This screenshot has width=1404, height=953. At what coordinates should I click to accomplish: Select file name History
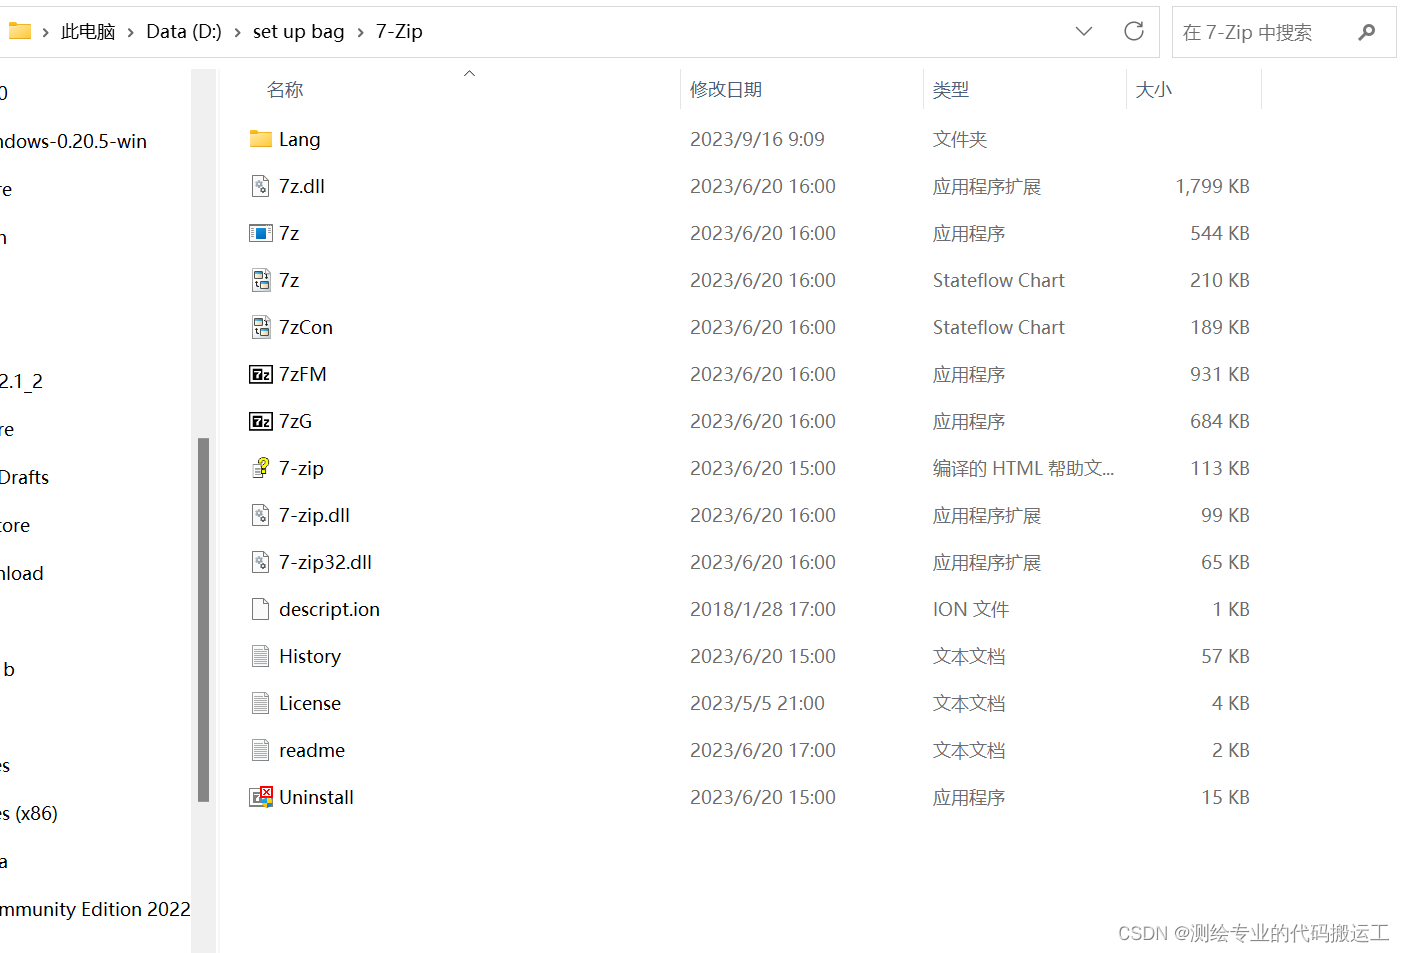click(x=310, y=656)
